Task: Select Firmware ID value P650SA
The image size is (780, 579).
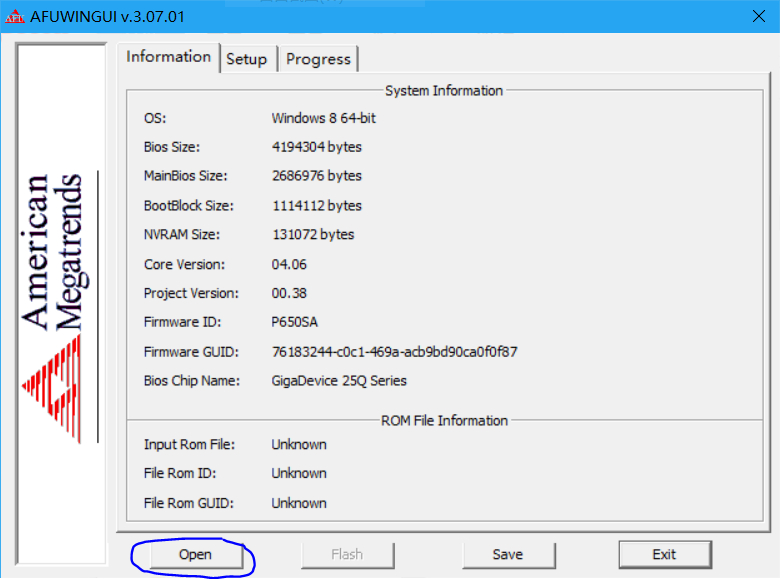Action: click(x=294, y=322)
